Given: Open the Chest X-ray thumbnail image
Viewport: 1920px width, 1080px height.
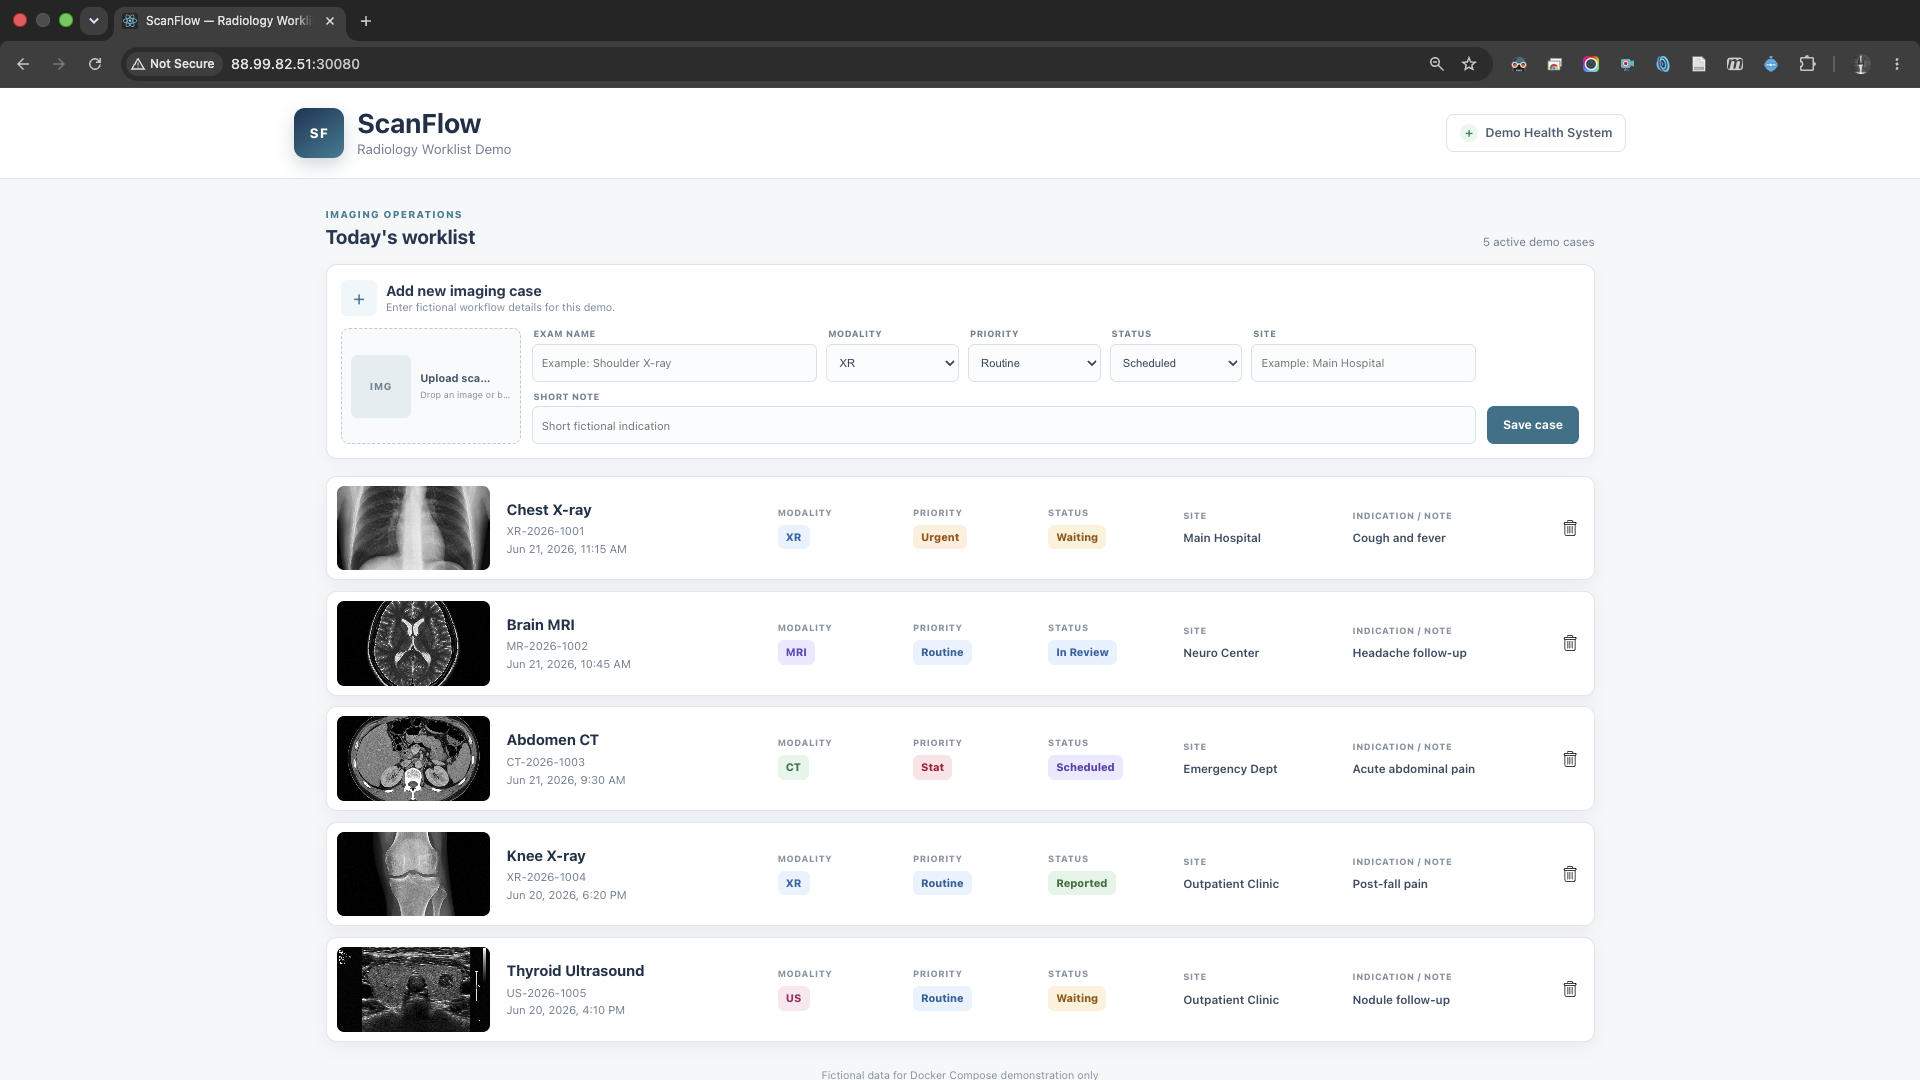Looking at the screenshot, I should [x=413, y=528].
